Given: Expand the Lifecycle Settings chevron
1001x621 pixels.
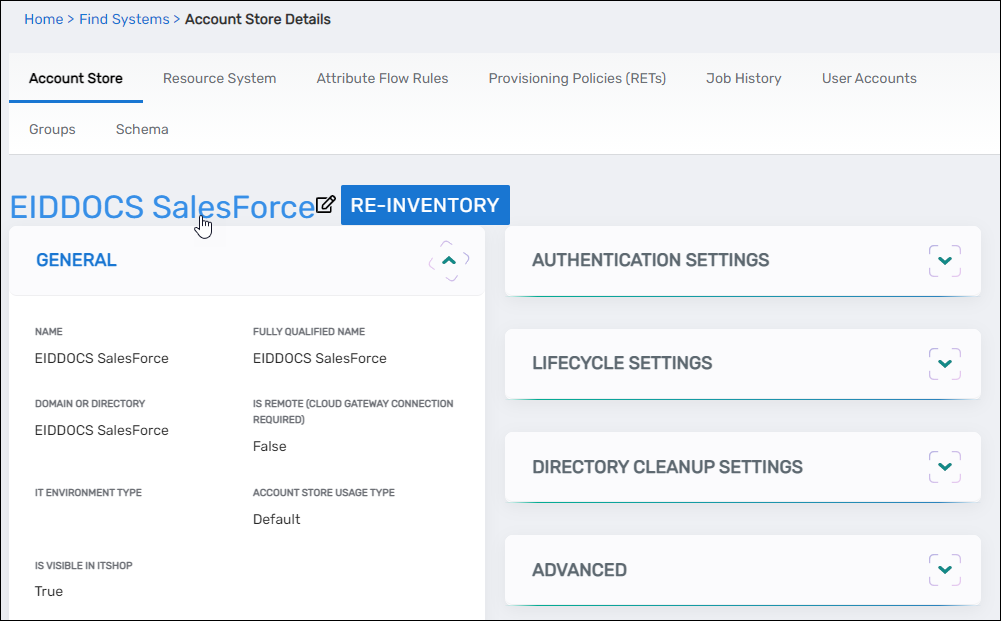Looking at the screenshot, I should 944,364.
